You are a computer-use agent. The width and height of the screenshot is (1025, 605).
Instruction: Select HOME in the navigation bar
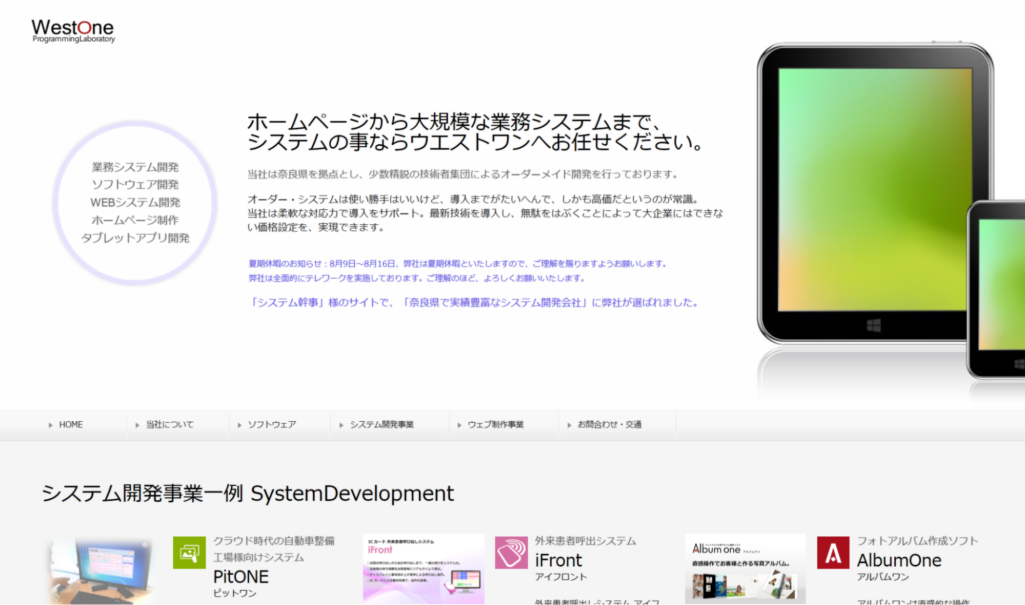pos(70,424)
